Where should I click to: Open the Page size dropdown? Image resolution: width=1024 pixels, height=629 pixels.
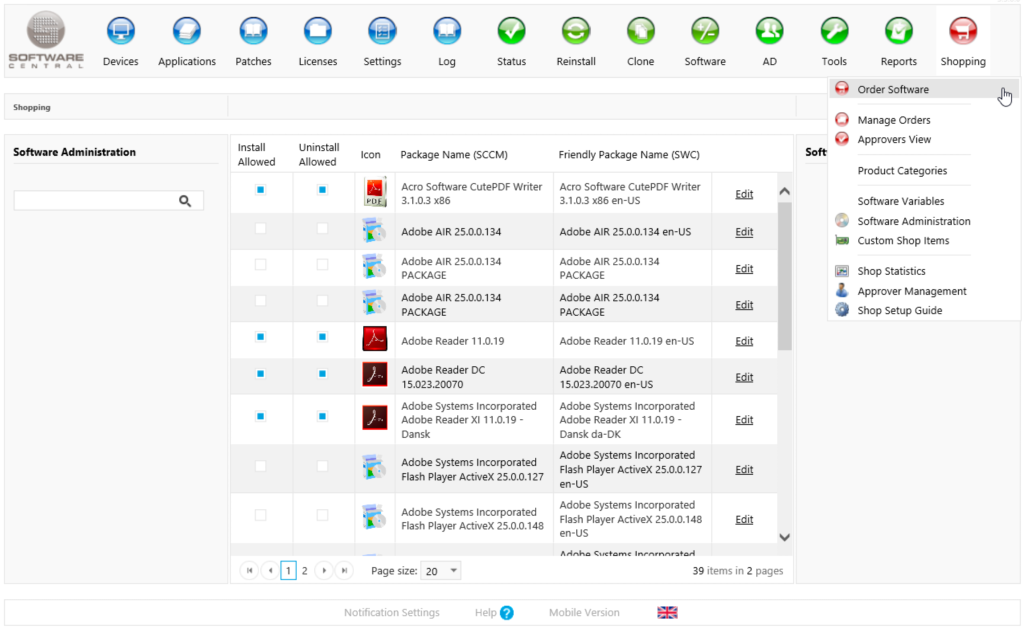click(x=441, y=571)
